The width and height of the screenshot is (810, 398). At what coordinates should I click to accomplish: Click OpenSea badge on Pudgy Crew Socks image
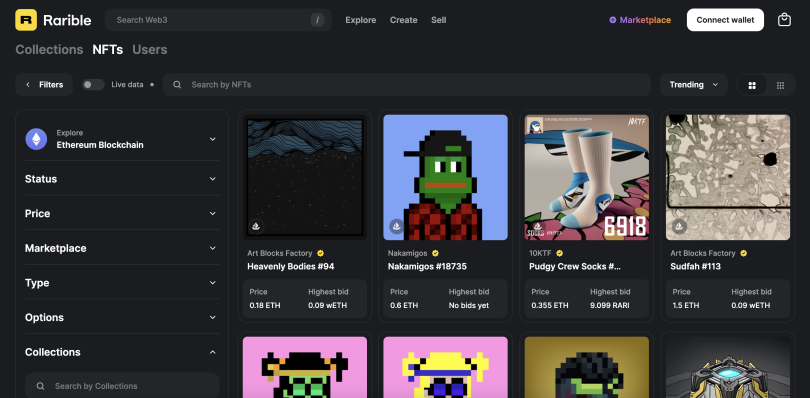click(538, 226)
